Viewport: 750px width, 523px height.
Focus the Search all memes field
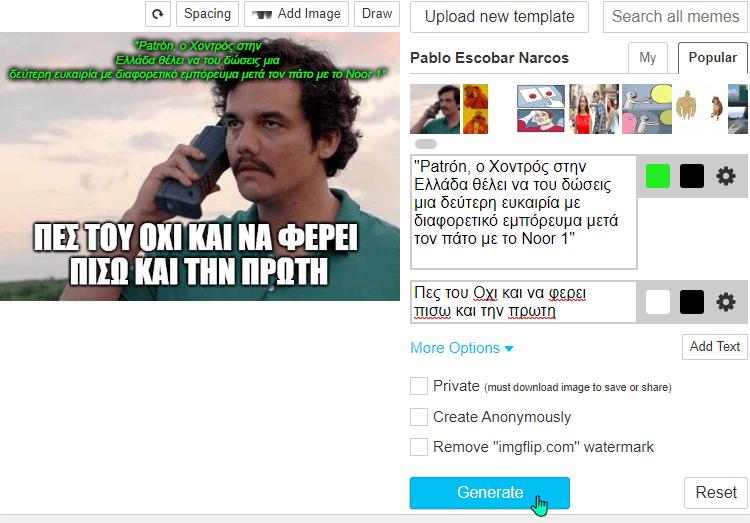pos(675,17)
